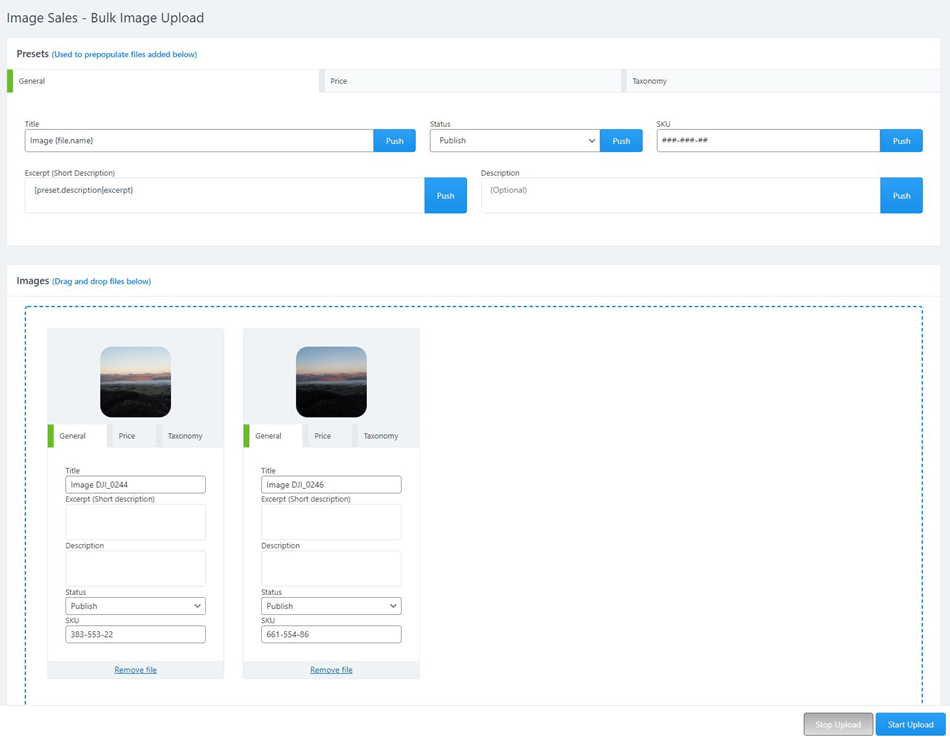
Task: Select the DJI_0246 image thumbnail
Action: (331, 382)
